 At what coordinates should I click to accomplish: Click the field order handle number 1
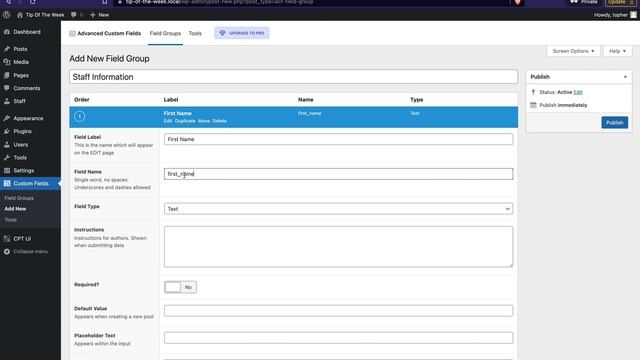point(80,117)
